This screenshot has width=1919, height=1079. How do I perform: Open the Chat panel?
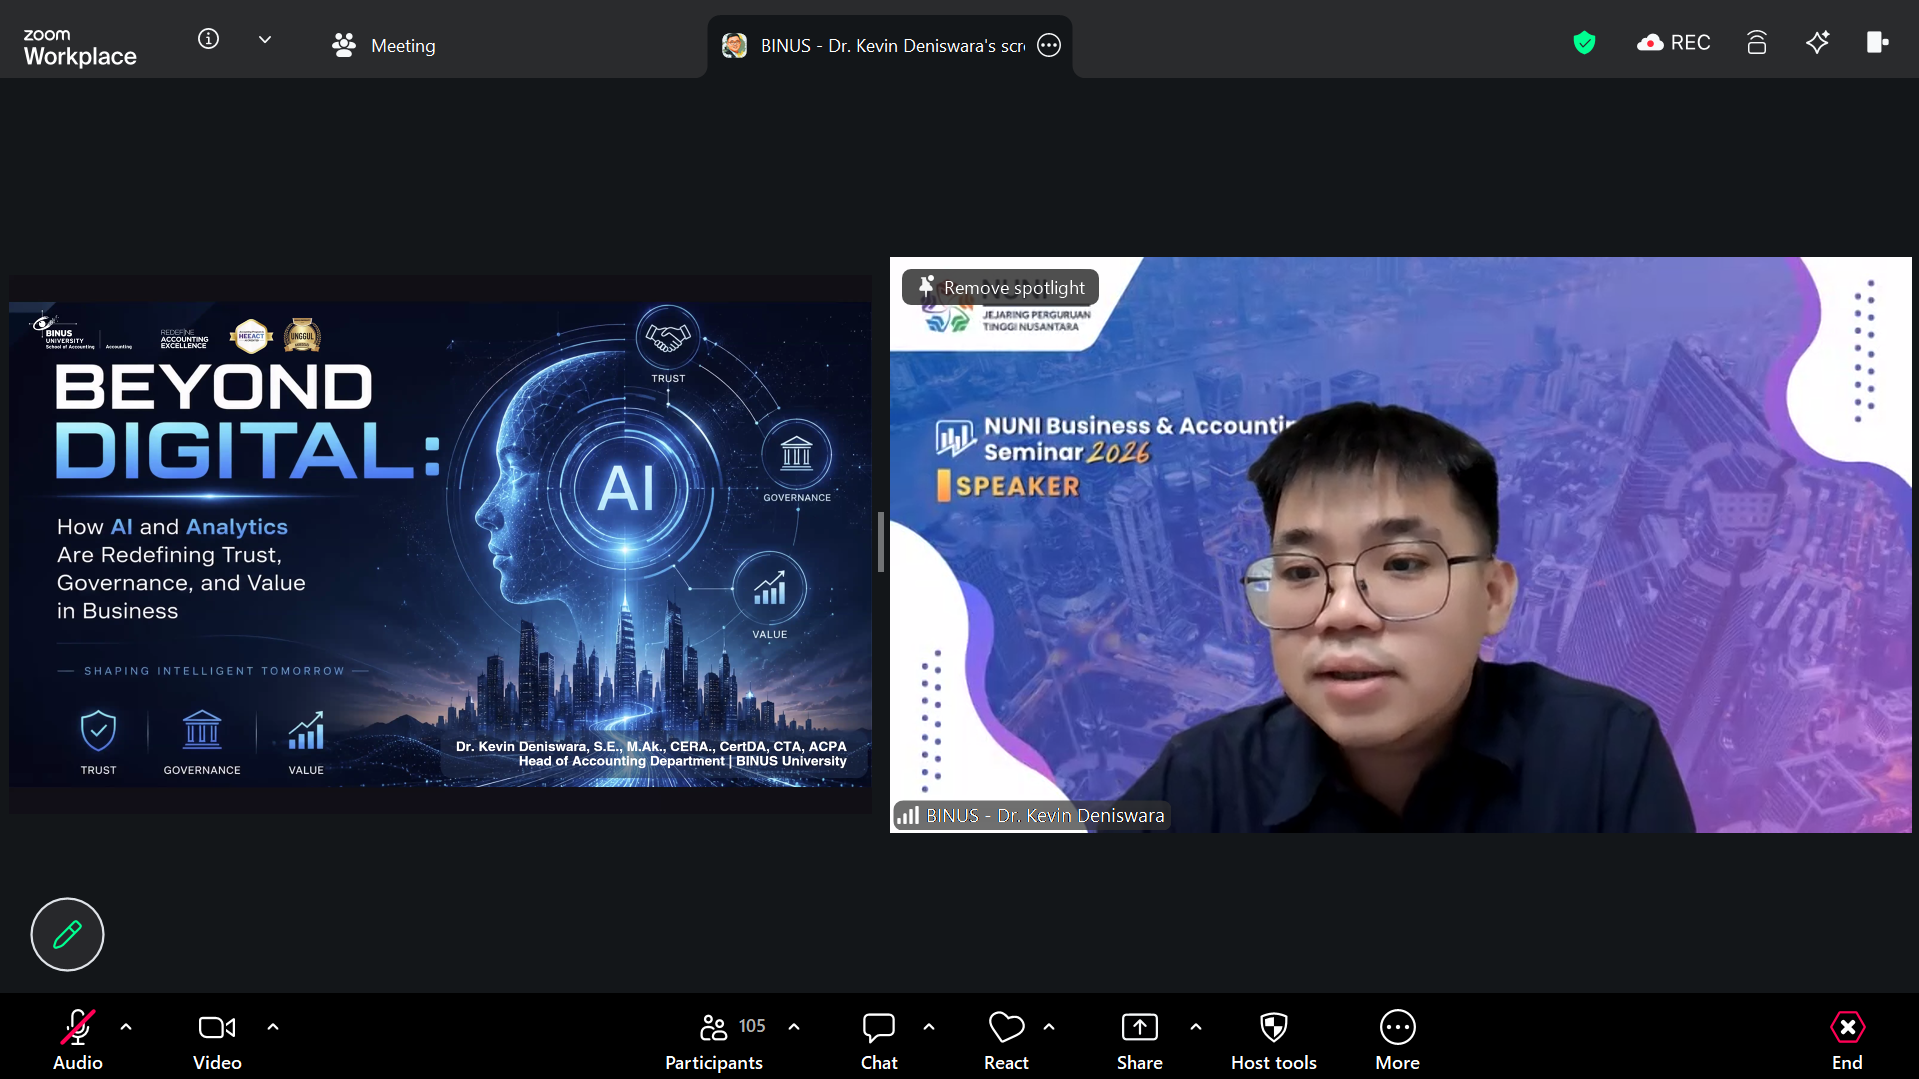tap(879, 1040)
